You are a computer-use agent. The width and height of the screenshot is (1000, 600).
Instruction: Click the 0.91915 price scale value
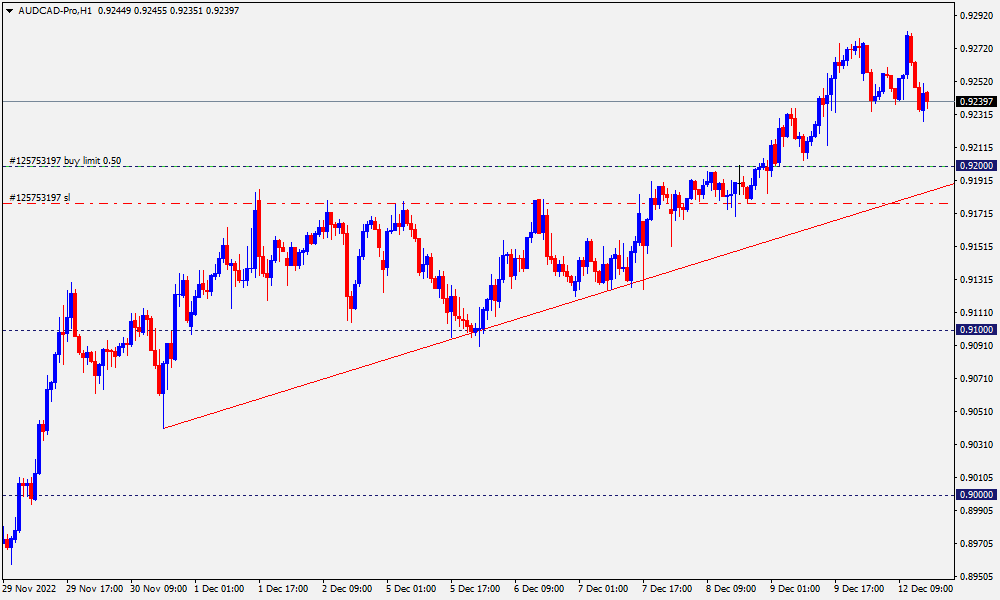pos(976,180)
